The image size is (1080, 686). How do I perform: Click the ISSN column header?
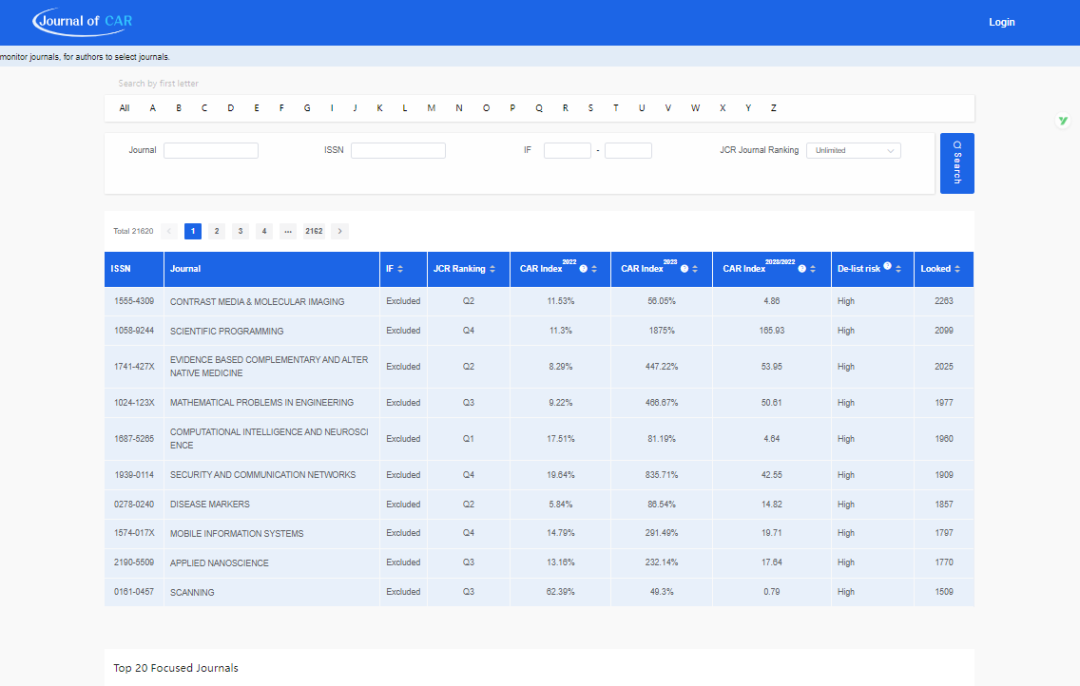point(134,269)
